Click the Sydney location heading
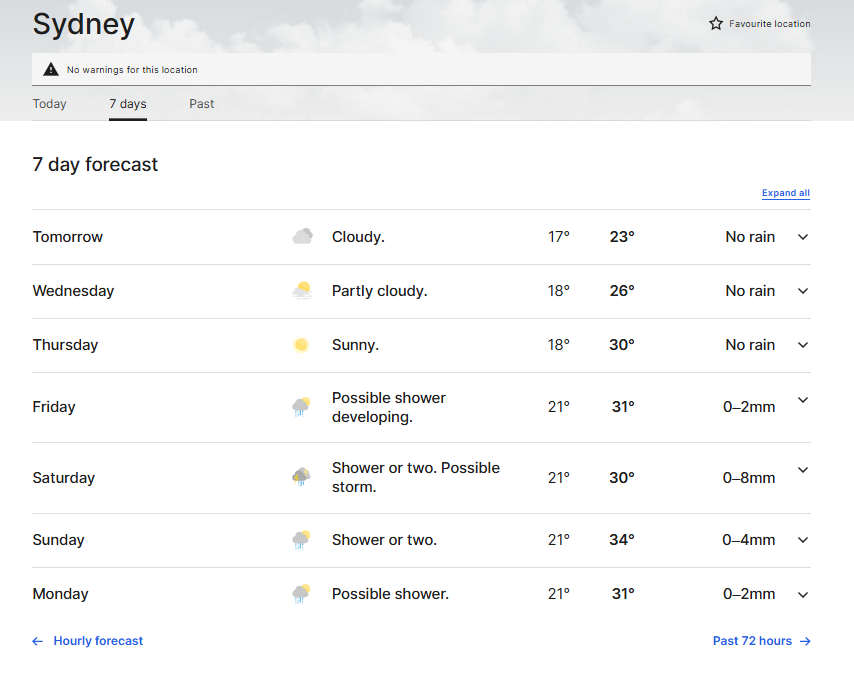 click(x=83, y=25)
